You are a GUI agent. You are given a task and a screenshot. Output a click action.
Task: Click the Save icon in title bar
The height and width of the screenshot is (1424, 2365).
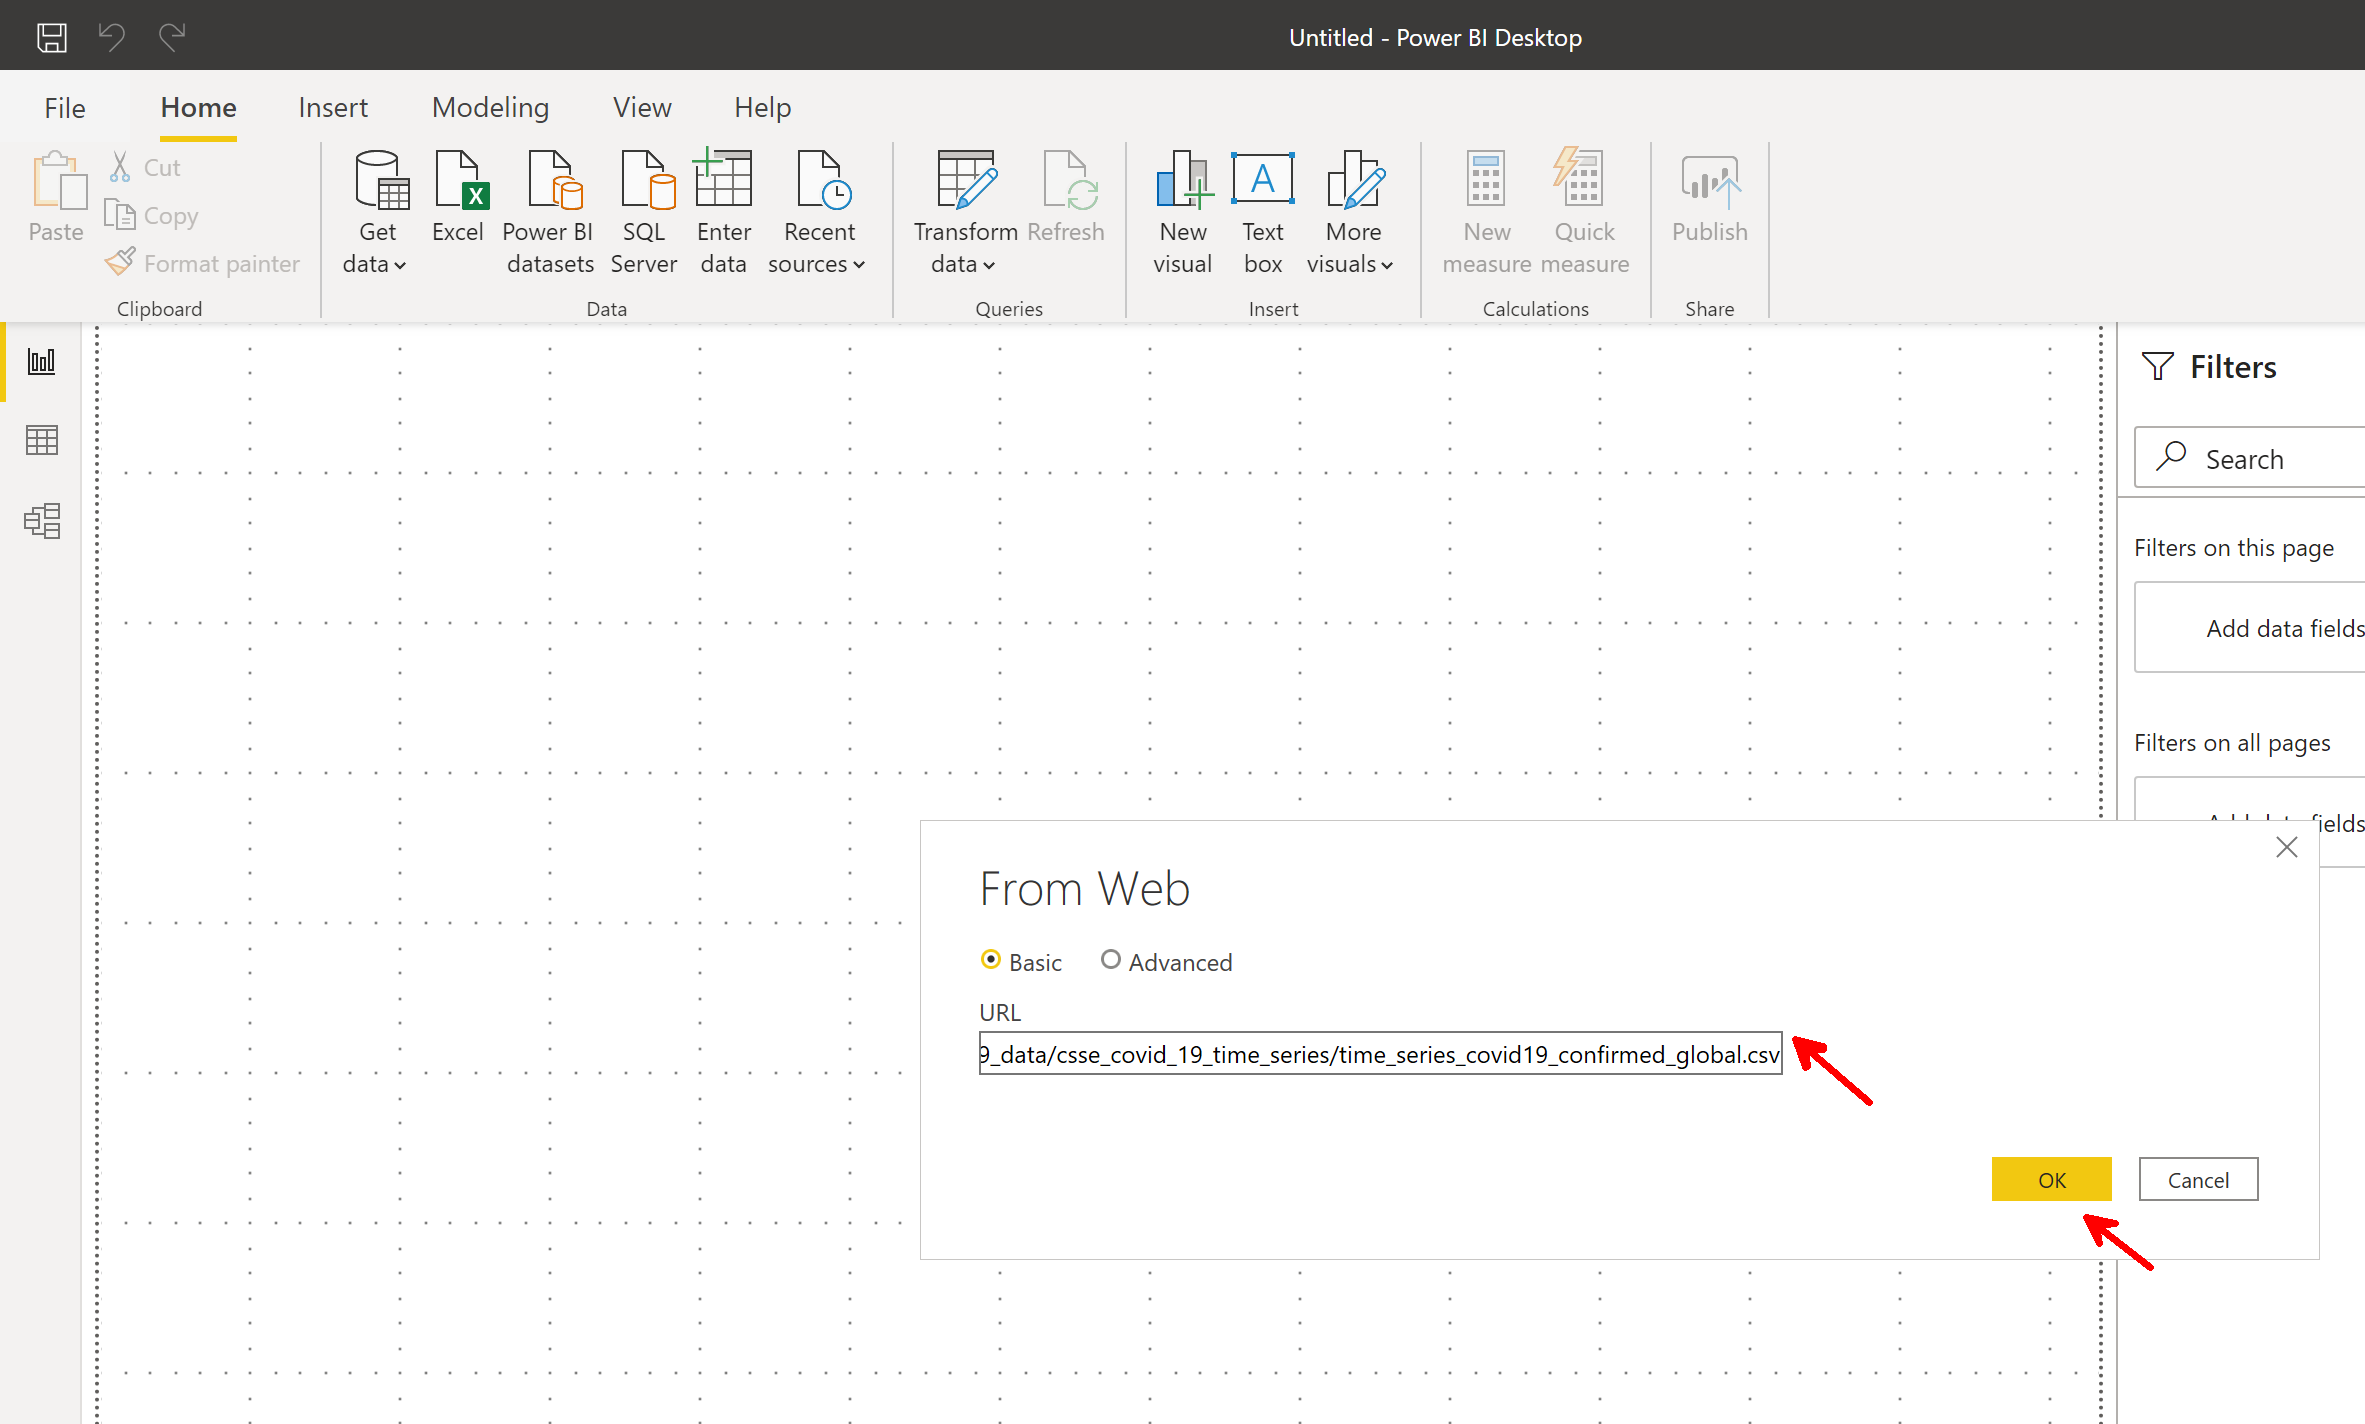coord(52,38)
